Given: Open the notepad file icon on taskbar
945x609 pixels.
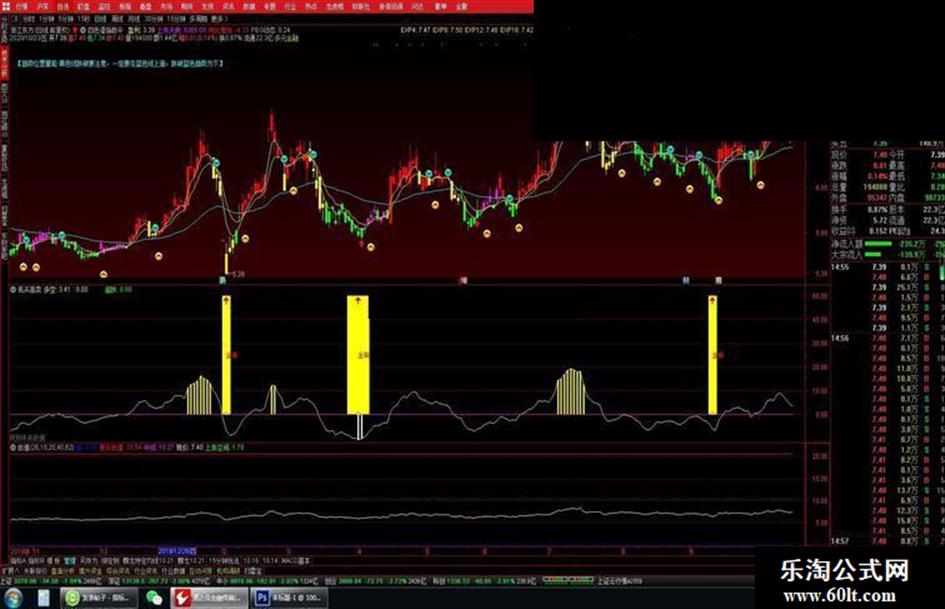Looking at the screenshot, I should pyautogui.click(x=43, y=598).
